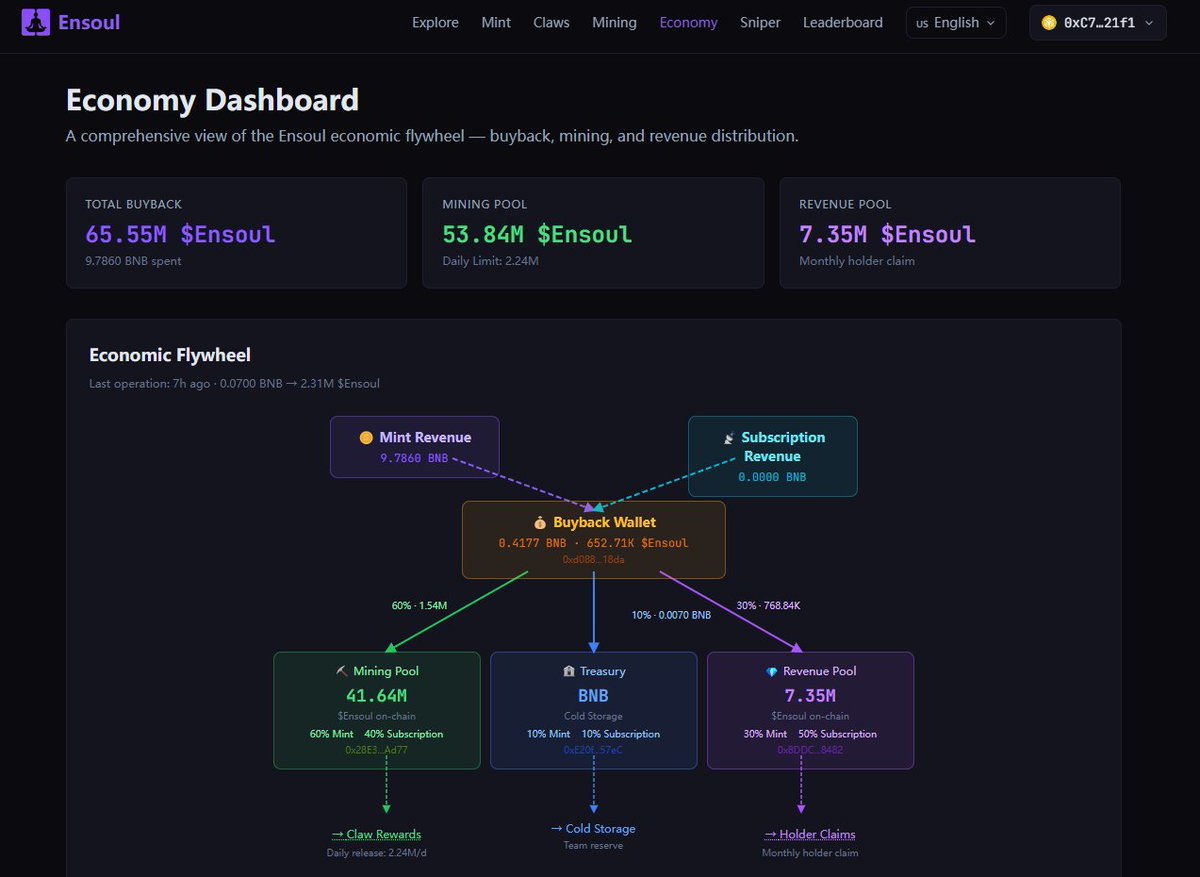1200x877 pixels.
Task: Open Treasury address 0xE20f...57eC
Action: [593, 749]
